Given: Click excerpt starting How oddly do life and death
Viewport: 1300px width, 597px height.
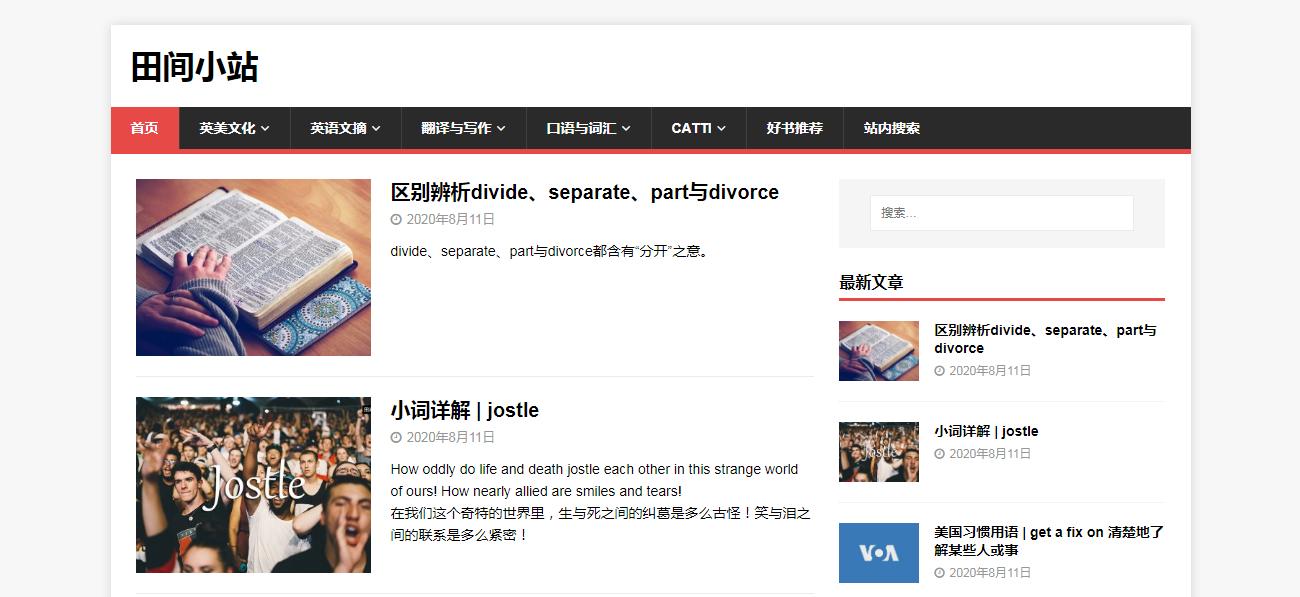Looking at the screenshot, I should 594,480.
